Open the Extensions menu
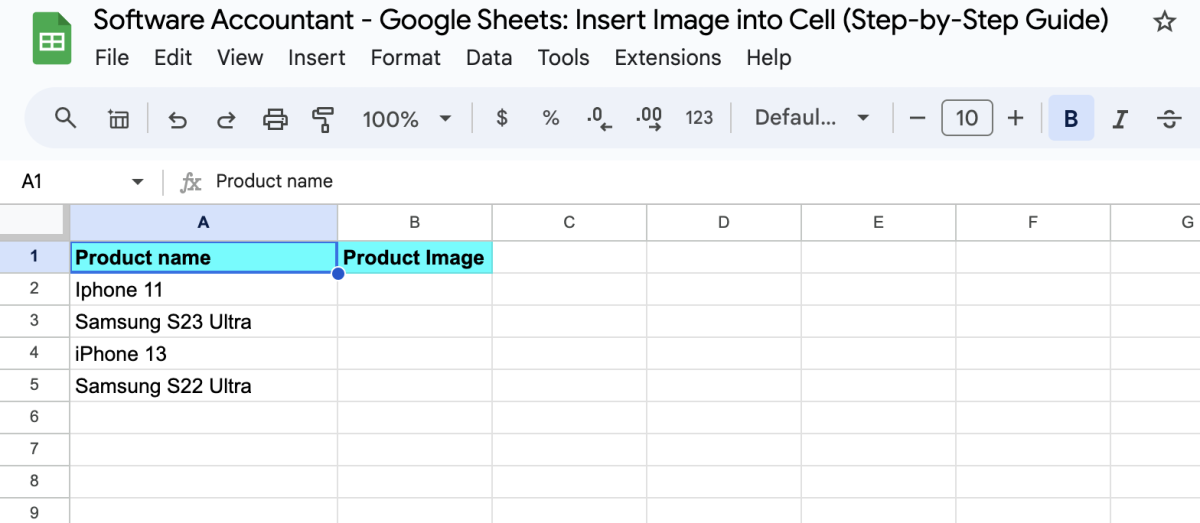The height and width of the screenshot is (523, 1200). 668,58
